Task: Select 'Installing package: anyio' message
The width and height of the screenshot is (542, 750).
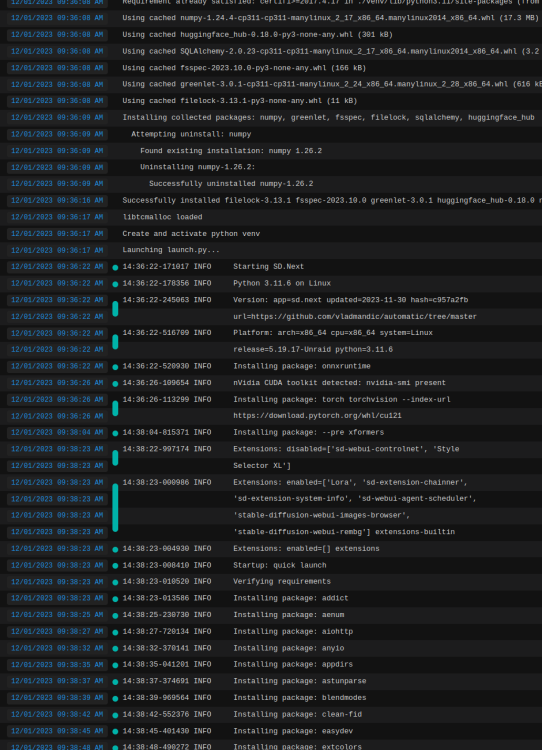Action: click(288, 649)
